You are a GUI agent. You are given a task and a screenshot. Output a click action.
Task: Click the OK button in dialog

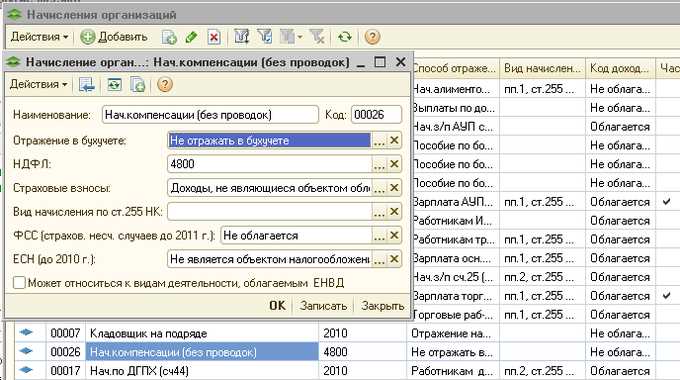pos(278,305)
